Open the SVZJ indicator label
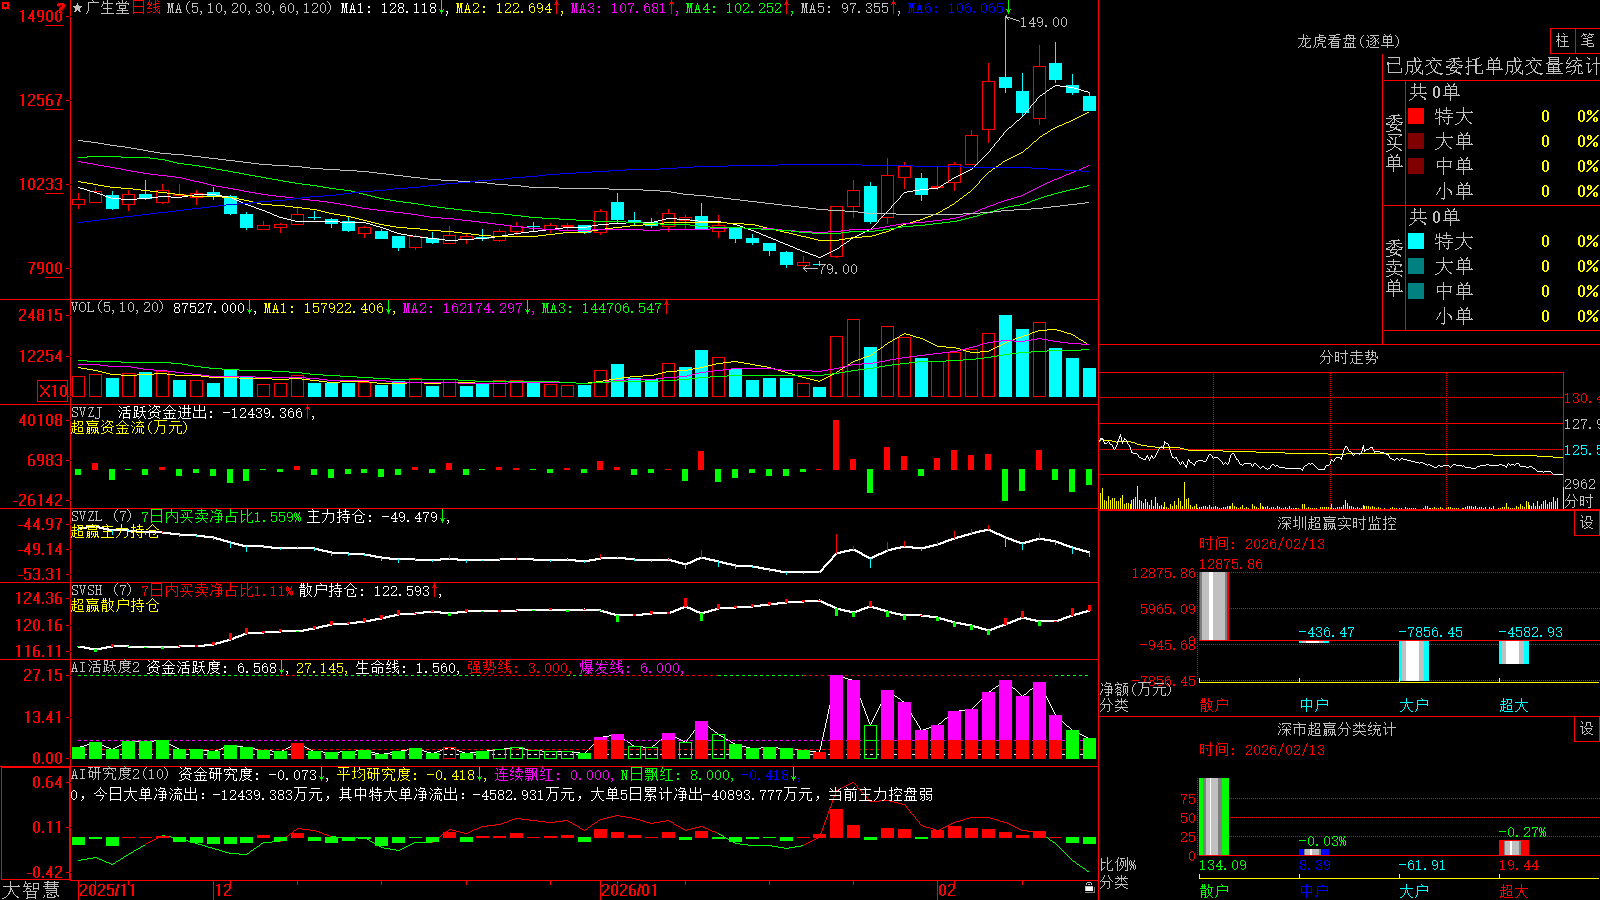1600x900 pixels. (x=87, y=412)
